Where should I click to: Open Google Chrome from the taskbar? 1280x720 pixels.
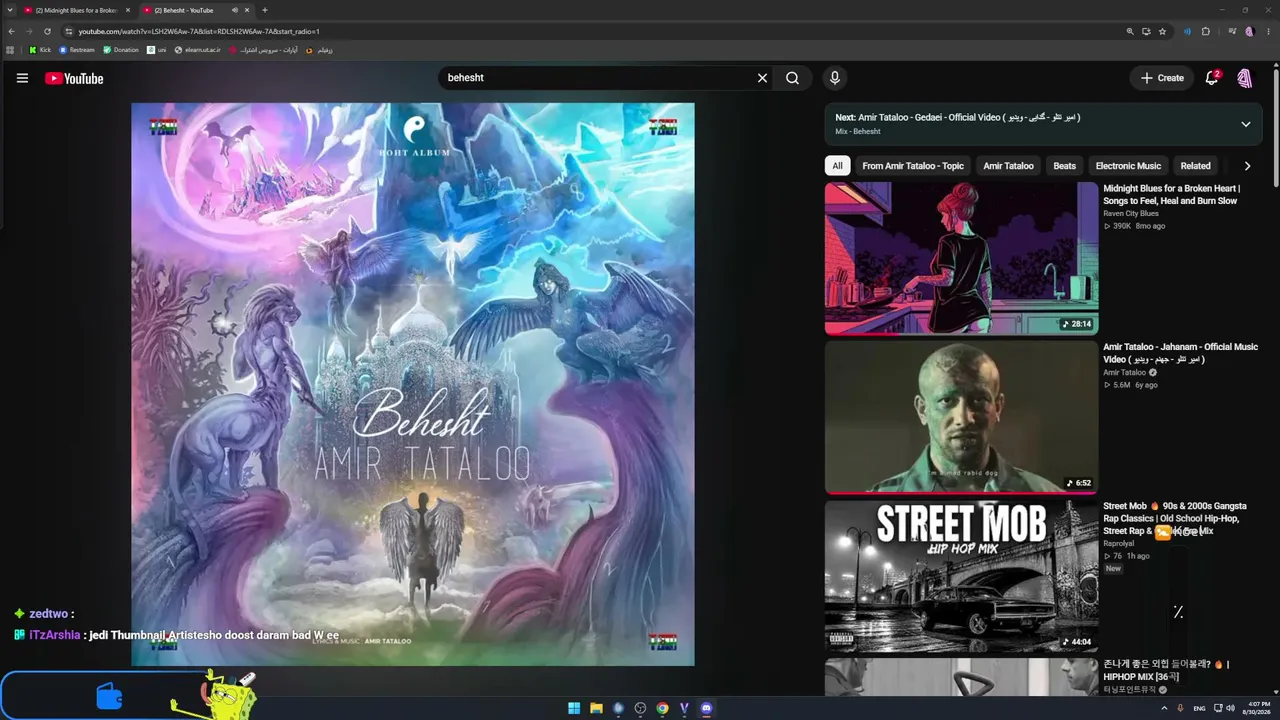pos(662,708)
